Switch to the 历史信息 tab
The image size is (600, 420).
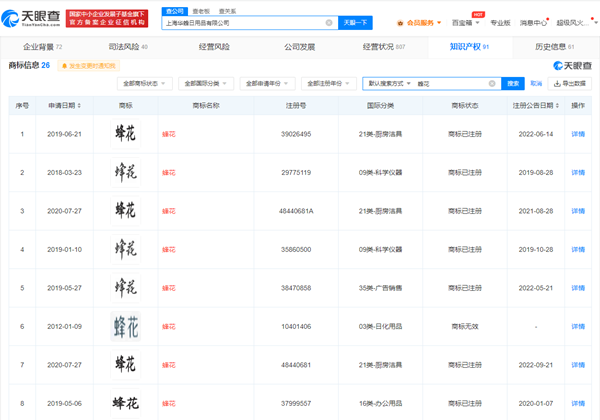pos(554,47)
